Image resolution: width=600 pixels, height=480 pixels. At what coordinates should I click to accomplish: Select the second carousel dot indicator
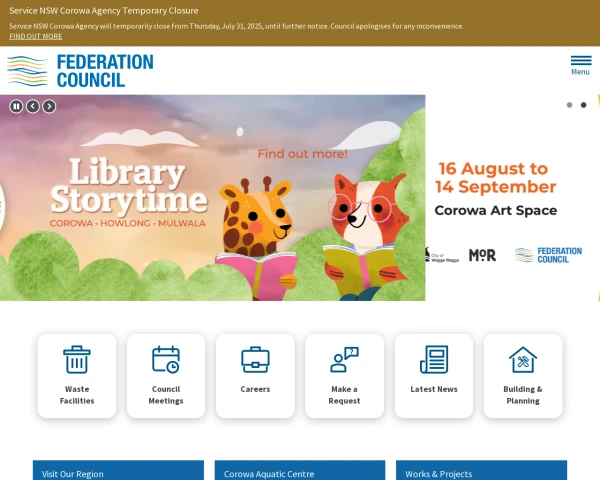coord(583,105)
